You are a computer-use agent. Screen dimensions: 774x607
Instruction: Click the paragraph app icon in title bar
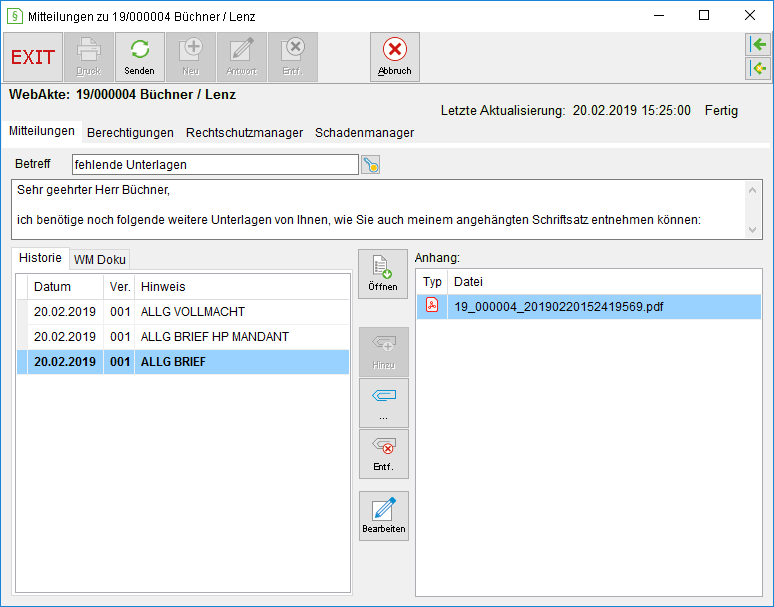click(x=15, y=16)
